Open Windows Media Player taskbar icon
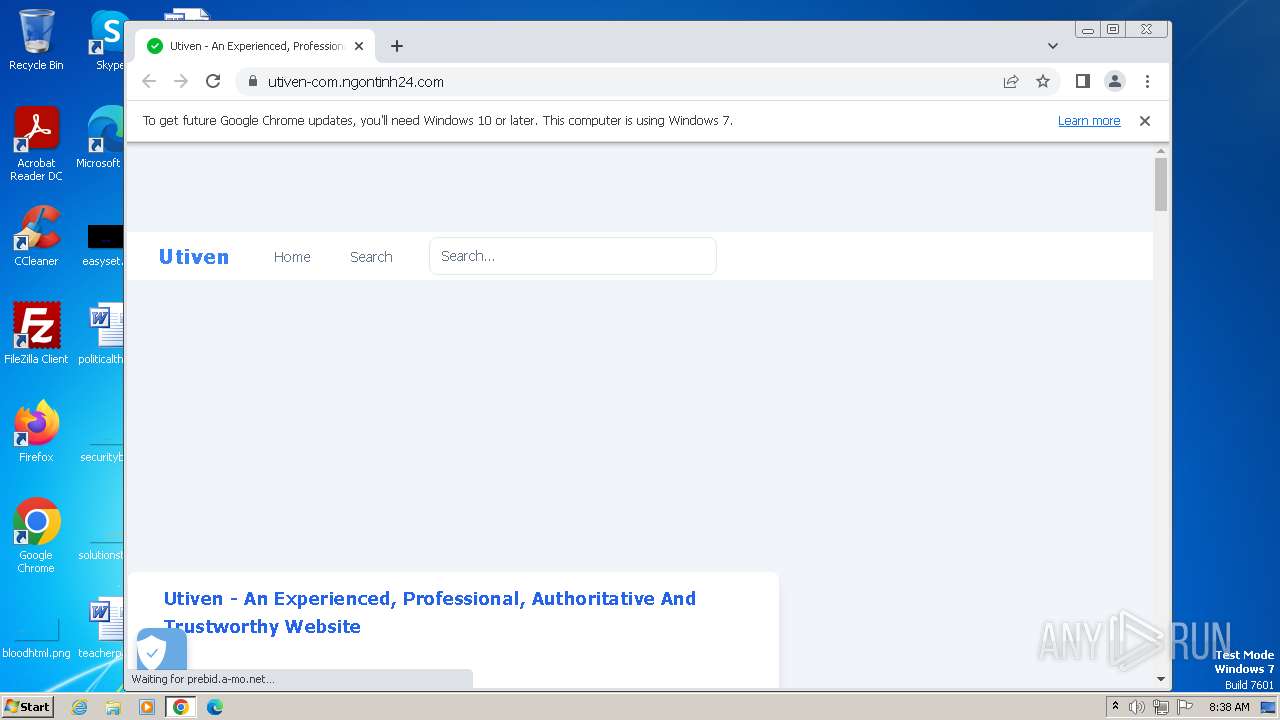1280x720 pixels. (147, 707)
